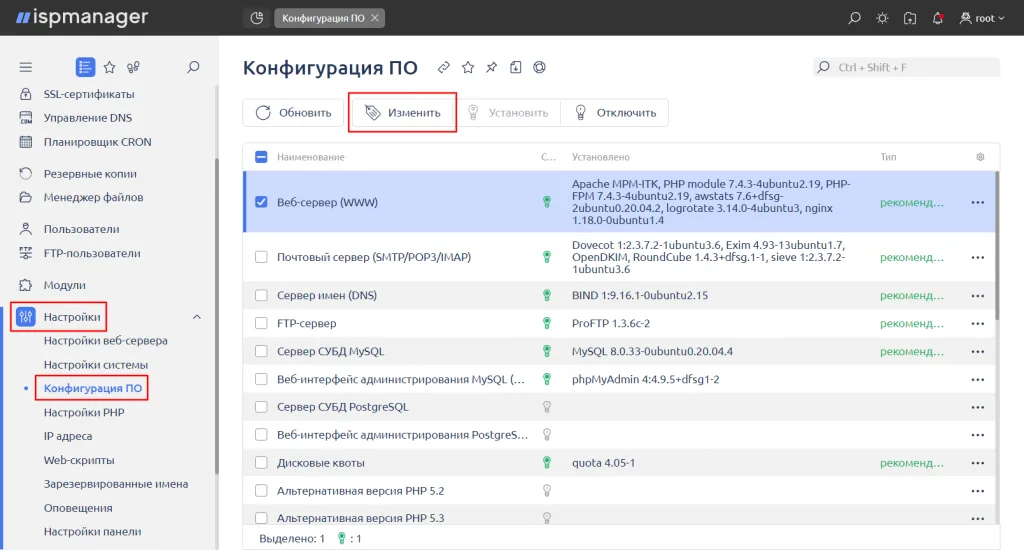Click the table's vertical scrollbar
Viewport: 1024px width, 550px height.
point(997,246)
